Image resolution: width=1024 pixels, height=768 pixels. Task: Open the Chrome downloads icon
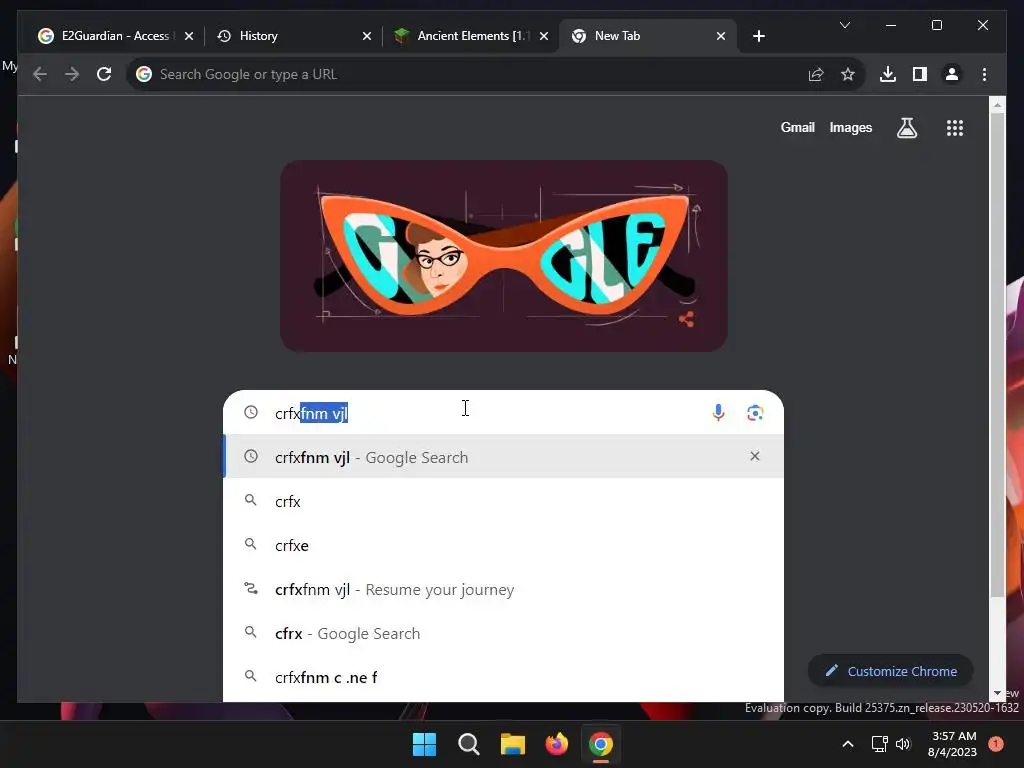888,74
